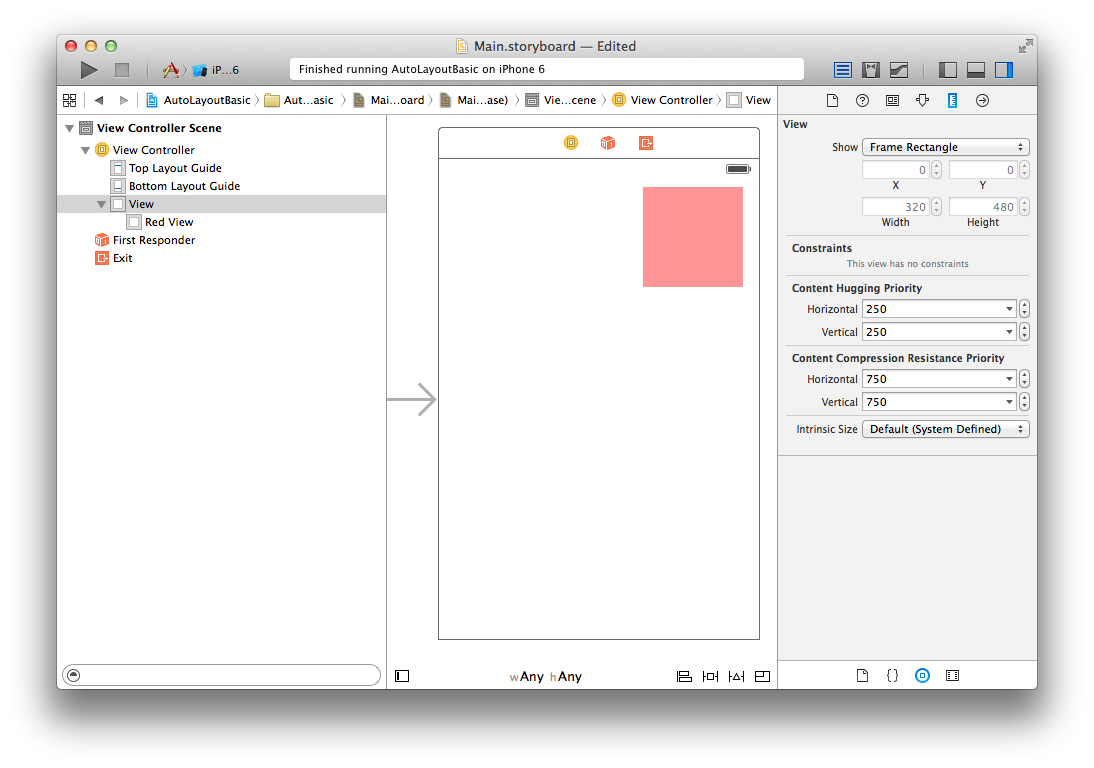The height and width of the screenshot is (768, 1094).
Task: Select Mai...ase) in jump bar
Action: tap(474, 100)
